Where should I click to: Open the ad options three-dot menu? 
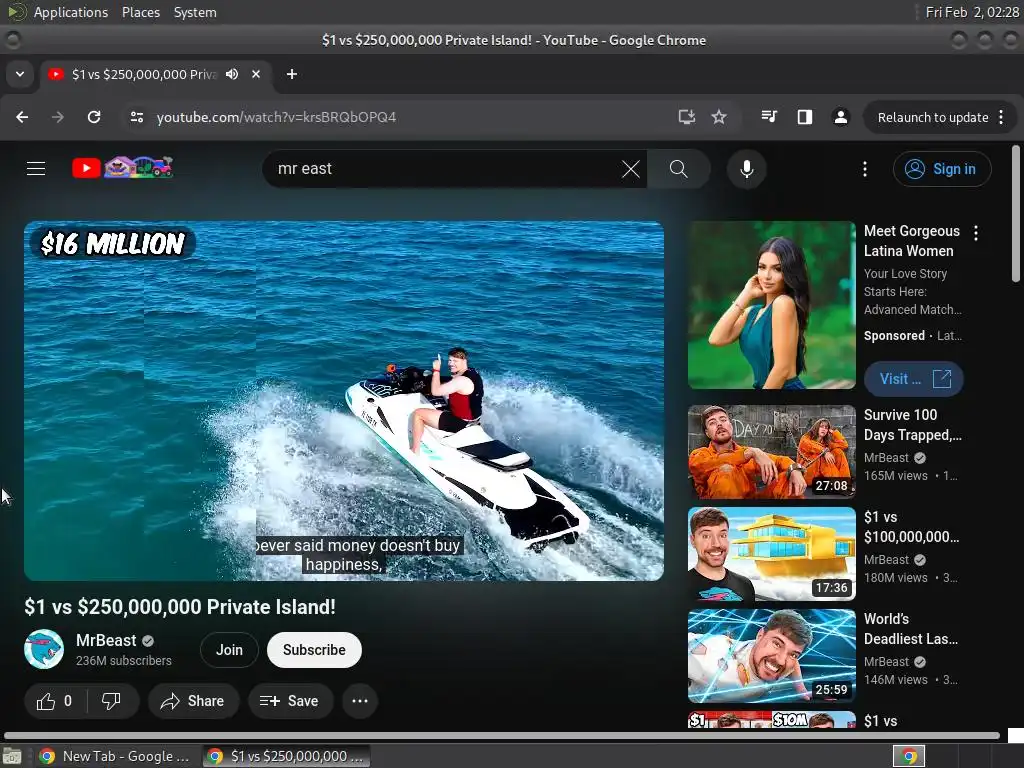pos(976,233)
